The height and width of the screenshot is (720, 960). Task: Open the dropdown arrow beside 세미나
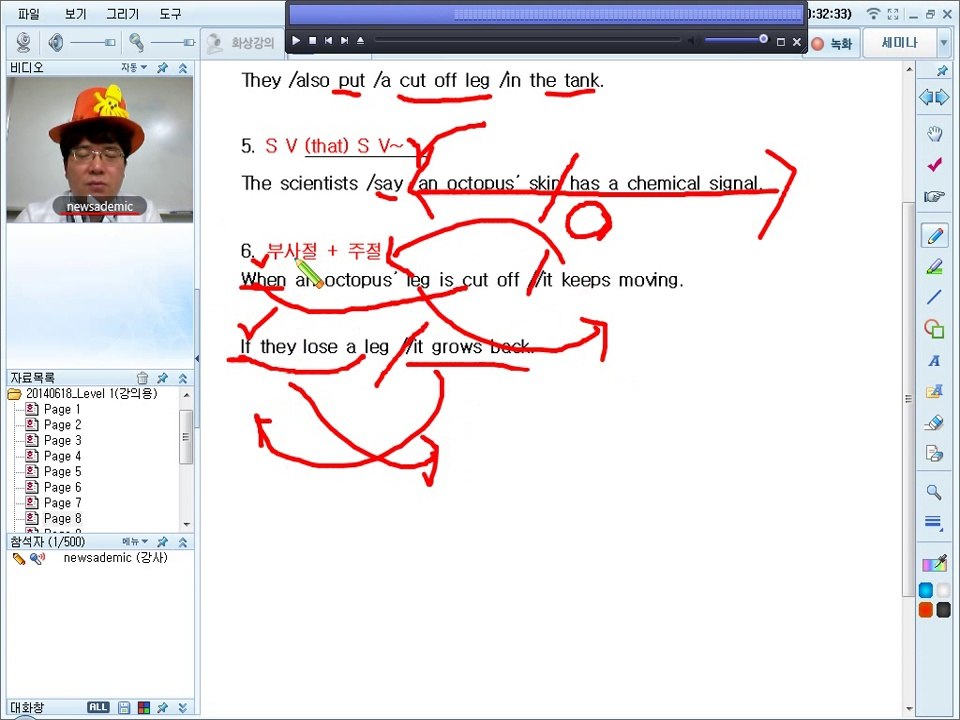click(943, 43)
